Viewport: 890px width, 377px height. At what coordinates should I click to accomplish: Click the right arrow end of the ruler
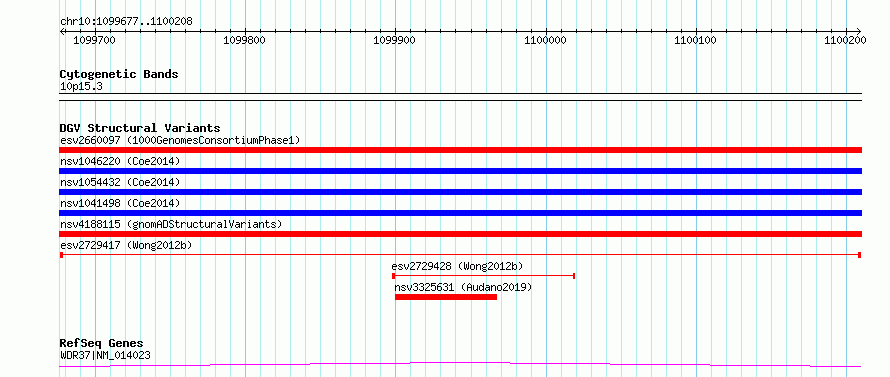pos(859,31)
